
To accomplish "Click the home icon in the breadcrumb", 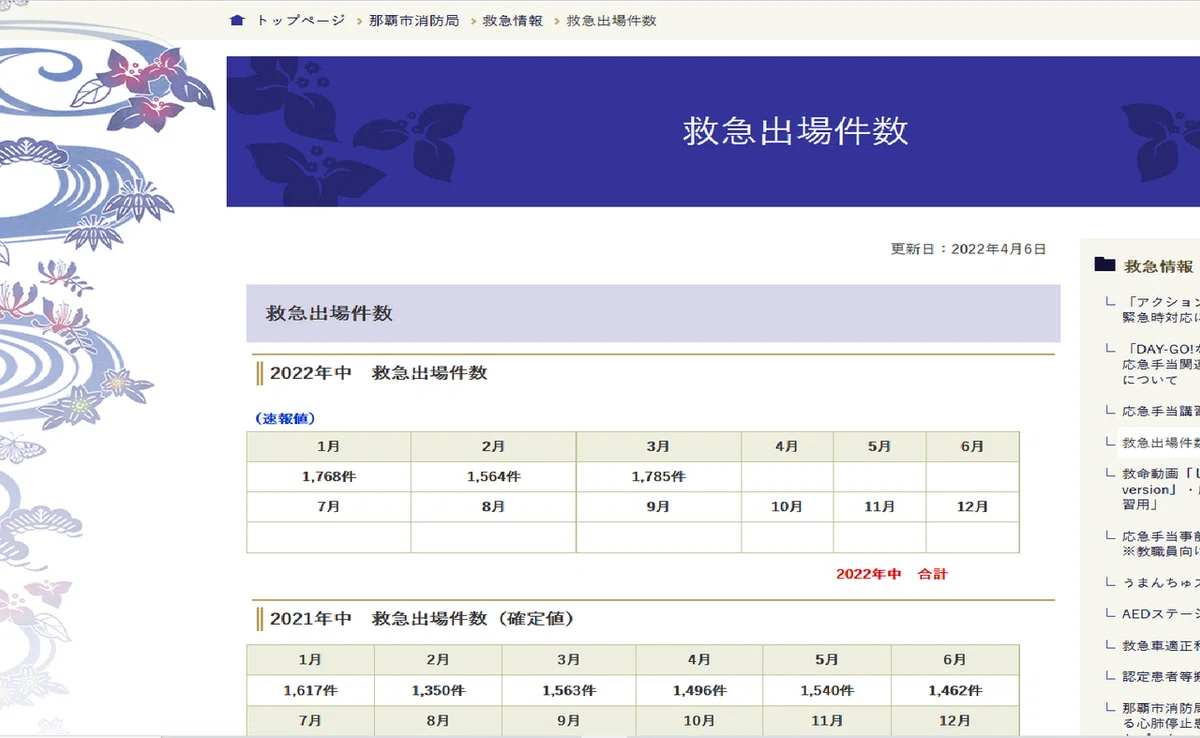I will pos(237,20).
